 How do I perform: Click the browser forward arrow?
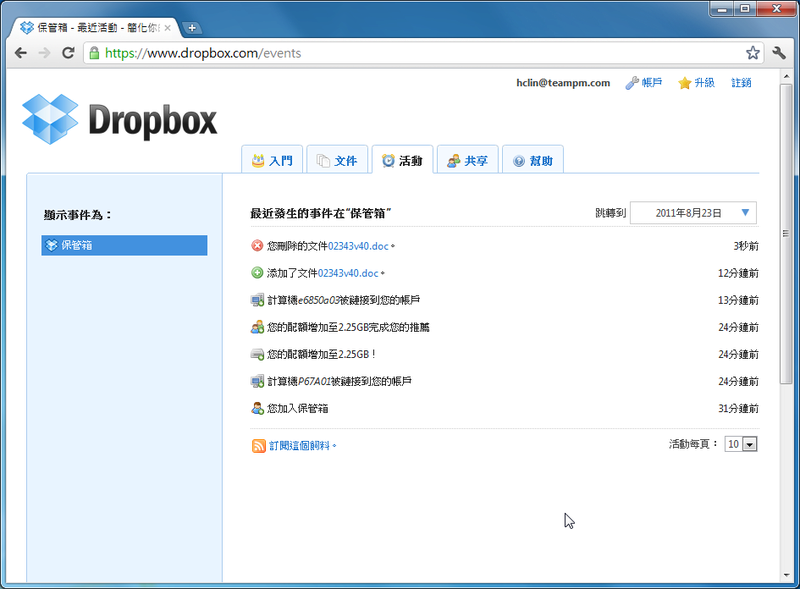[44, 53]
